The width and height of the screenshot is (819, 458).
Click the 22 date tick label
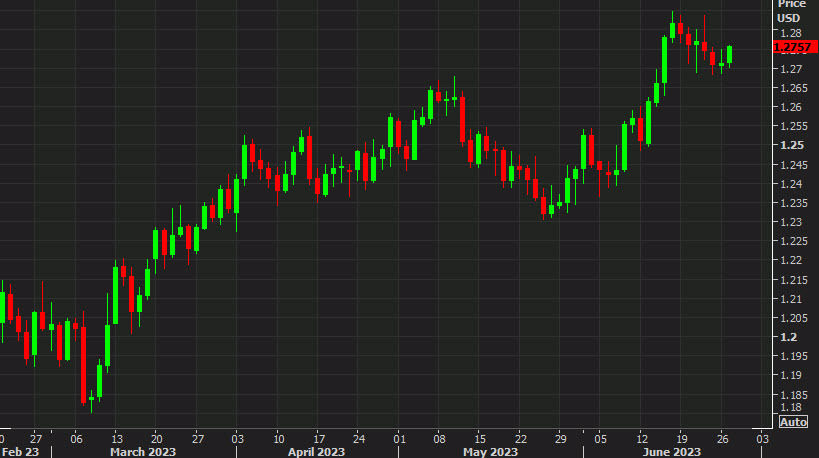coord(520,439)
